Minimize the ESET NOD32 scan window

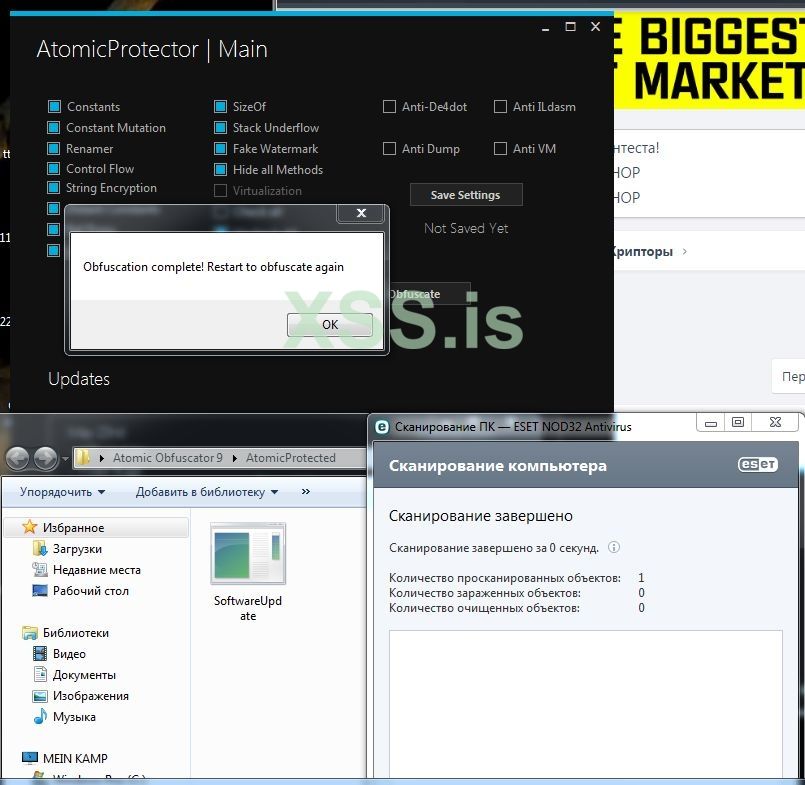(x=711, y=423)
